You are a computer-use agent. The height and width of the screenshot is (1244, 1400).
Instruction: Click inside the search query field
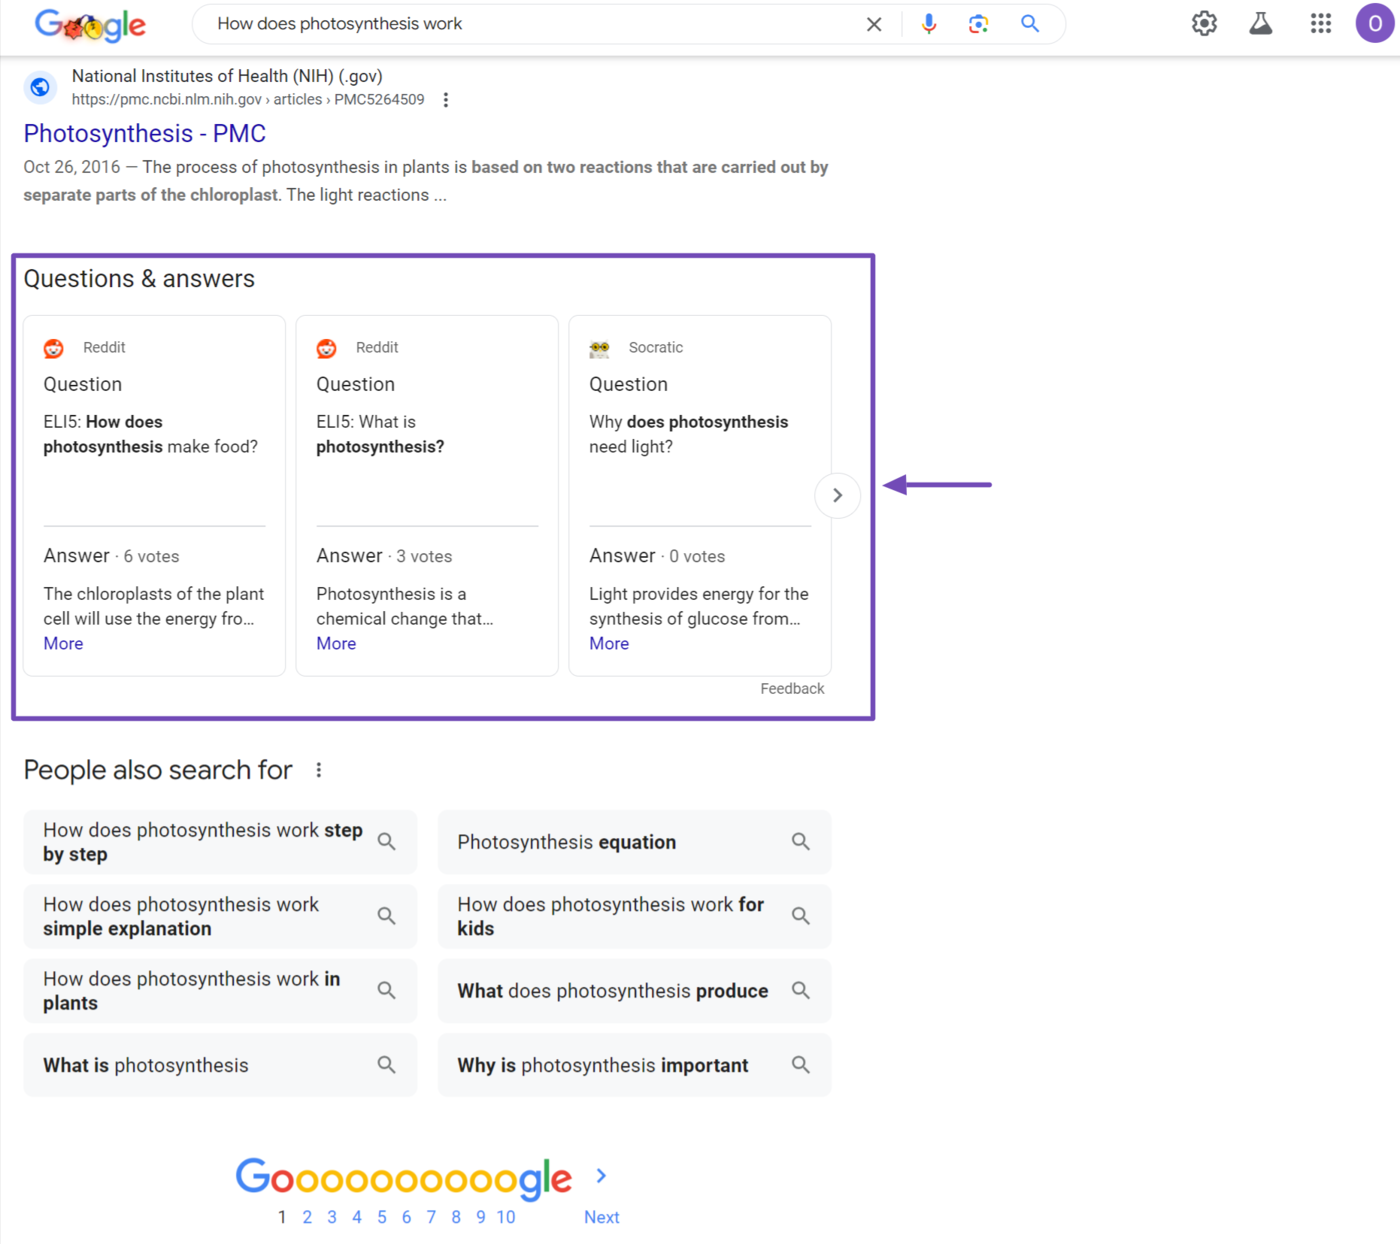[530, 24]
